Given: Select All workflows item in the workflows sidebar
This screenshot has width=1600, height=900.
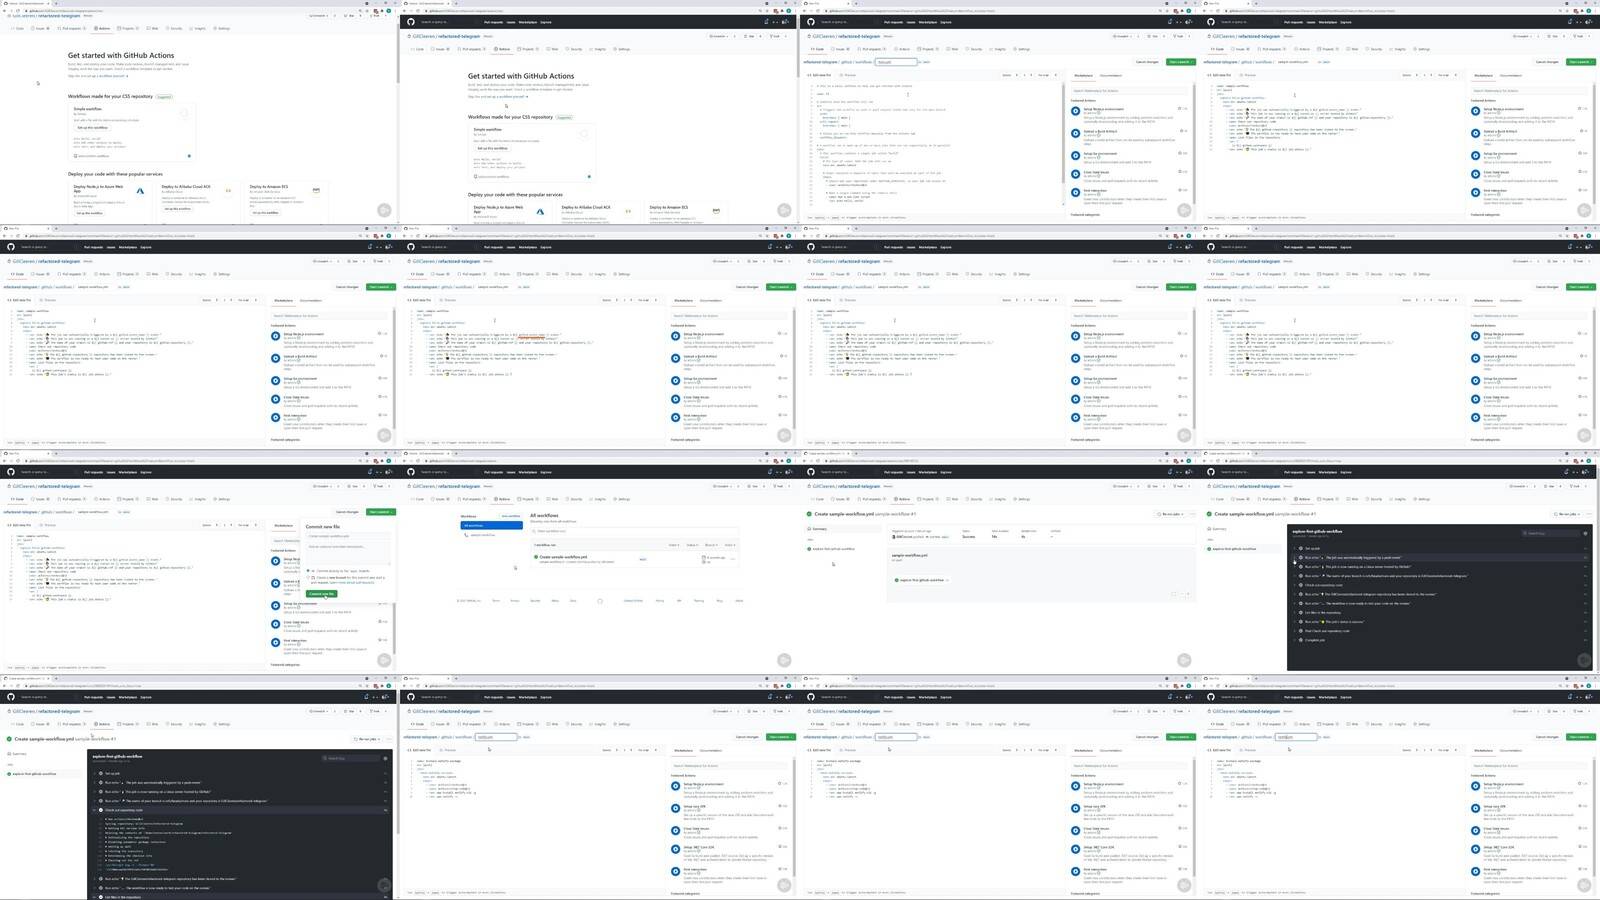Looking at the screenshot, I should (x=492, y=525).
